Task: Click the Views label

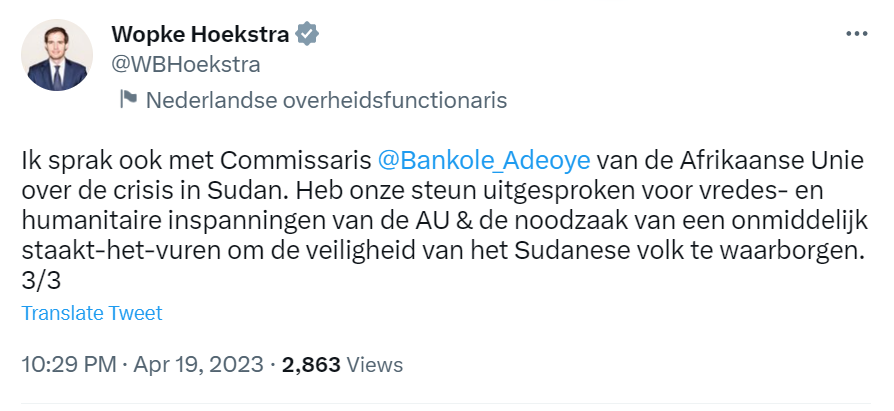Action: [x=376, y=364]
